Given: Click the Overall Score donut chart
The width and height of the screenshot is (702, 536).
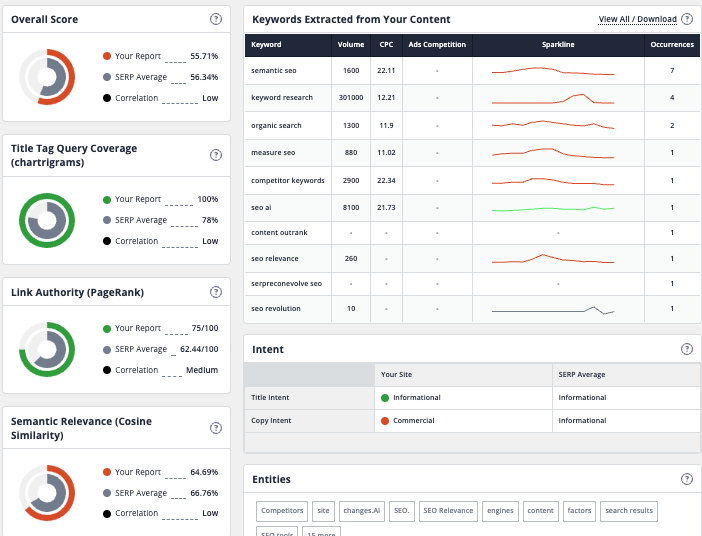Looking at the screenshot, I should point(47,77).
